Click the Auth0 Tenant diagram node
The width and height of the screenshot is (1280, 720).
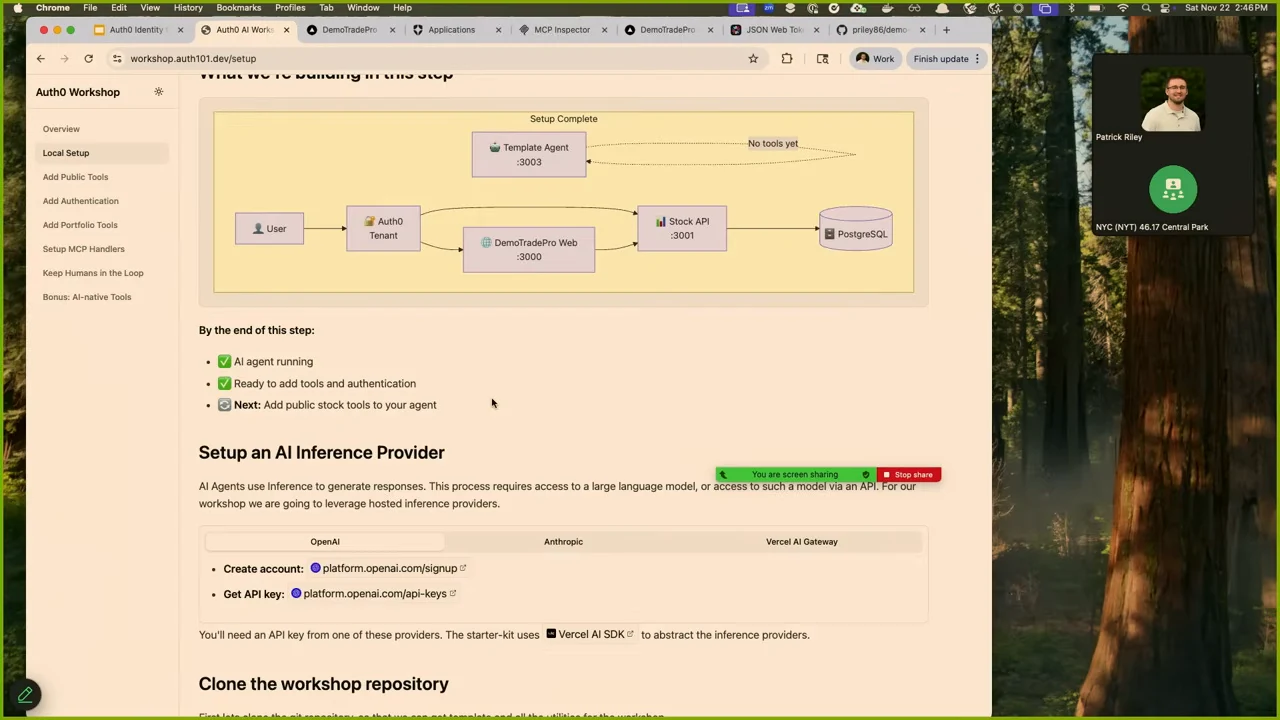point(383,228)
